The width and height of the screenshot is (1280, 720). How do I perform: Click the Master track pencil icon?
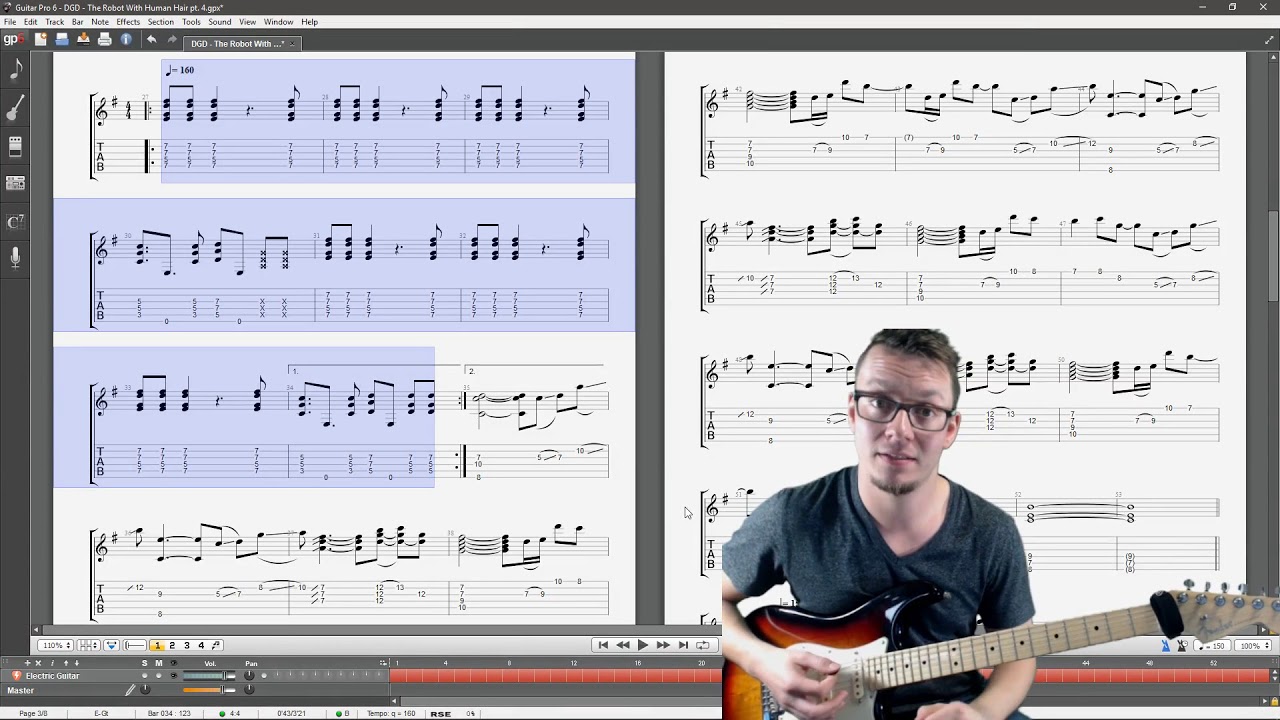[130, 689]
